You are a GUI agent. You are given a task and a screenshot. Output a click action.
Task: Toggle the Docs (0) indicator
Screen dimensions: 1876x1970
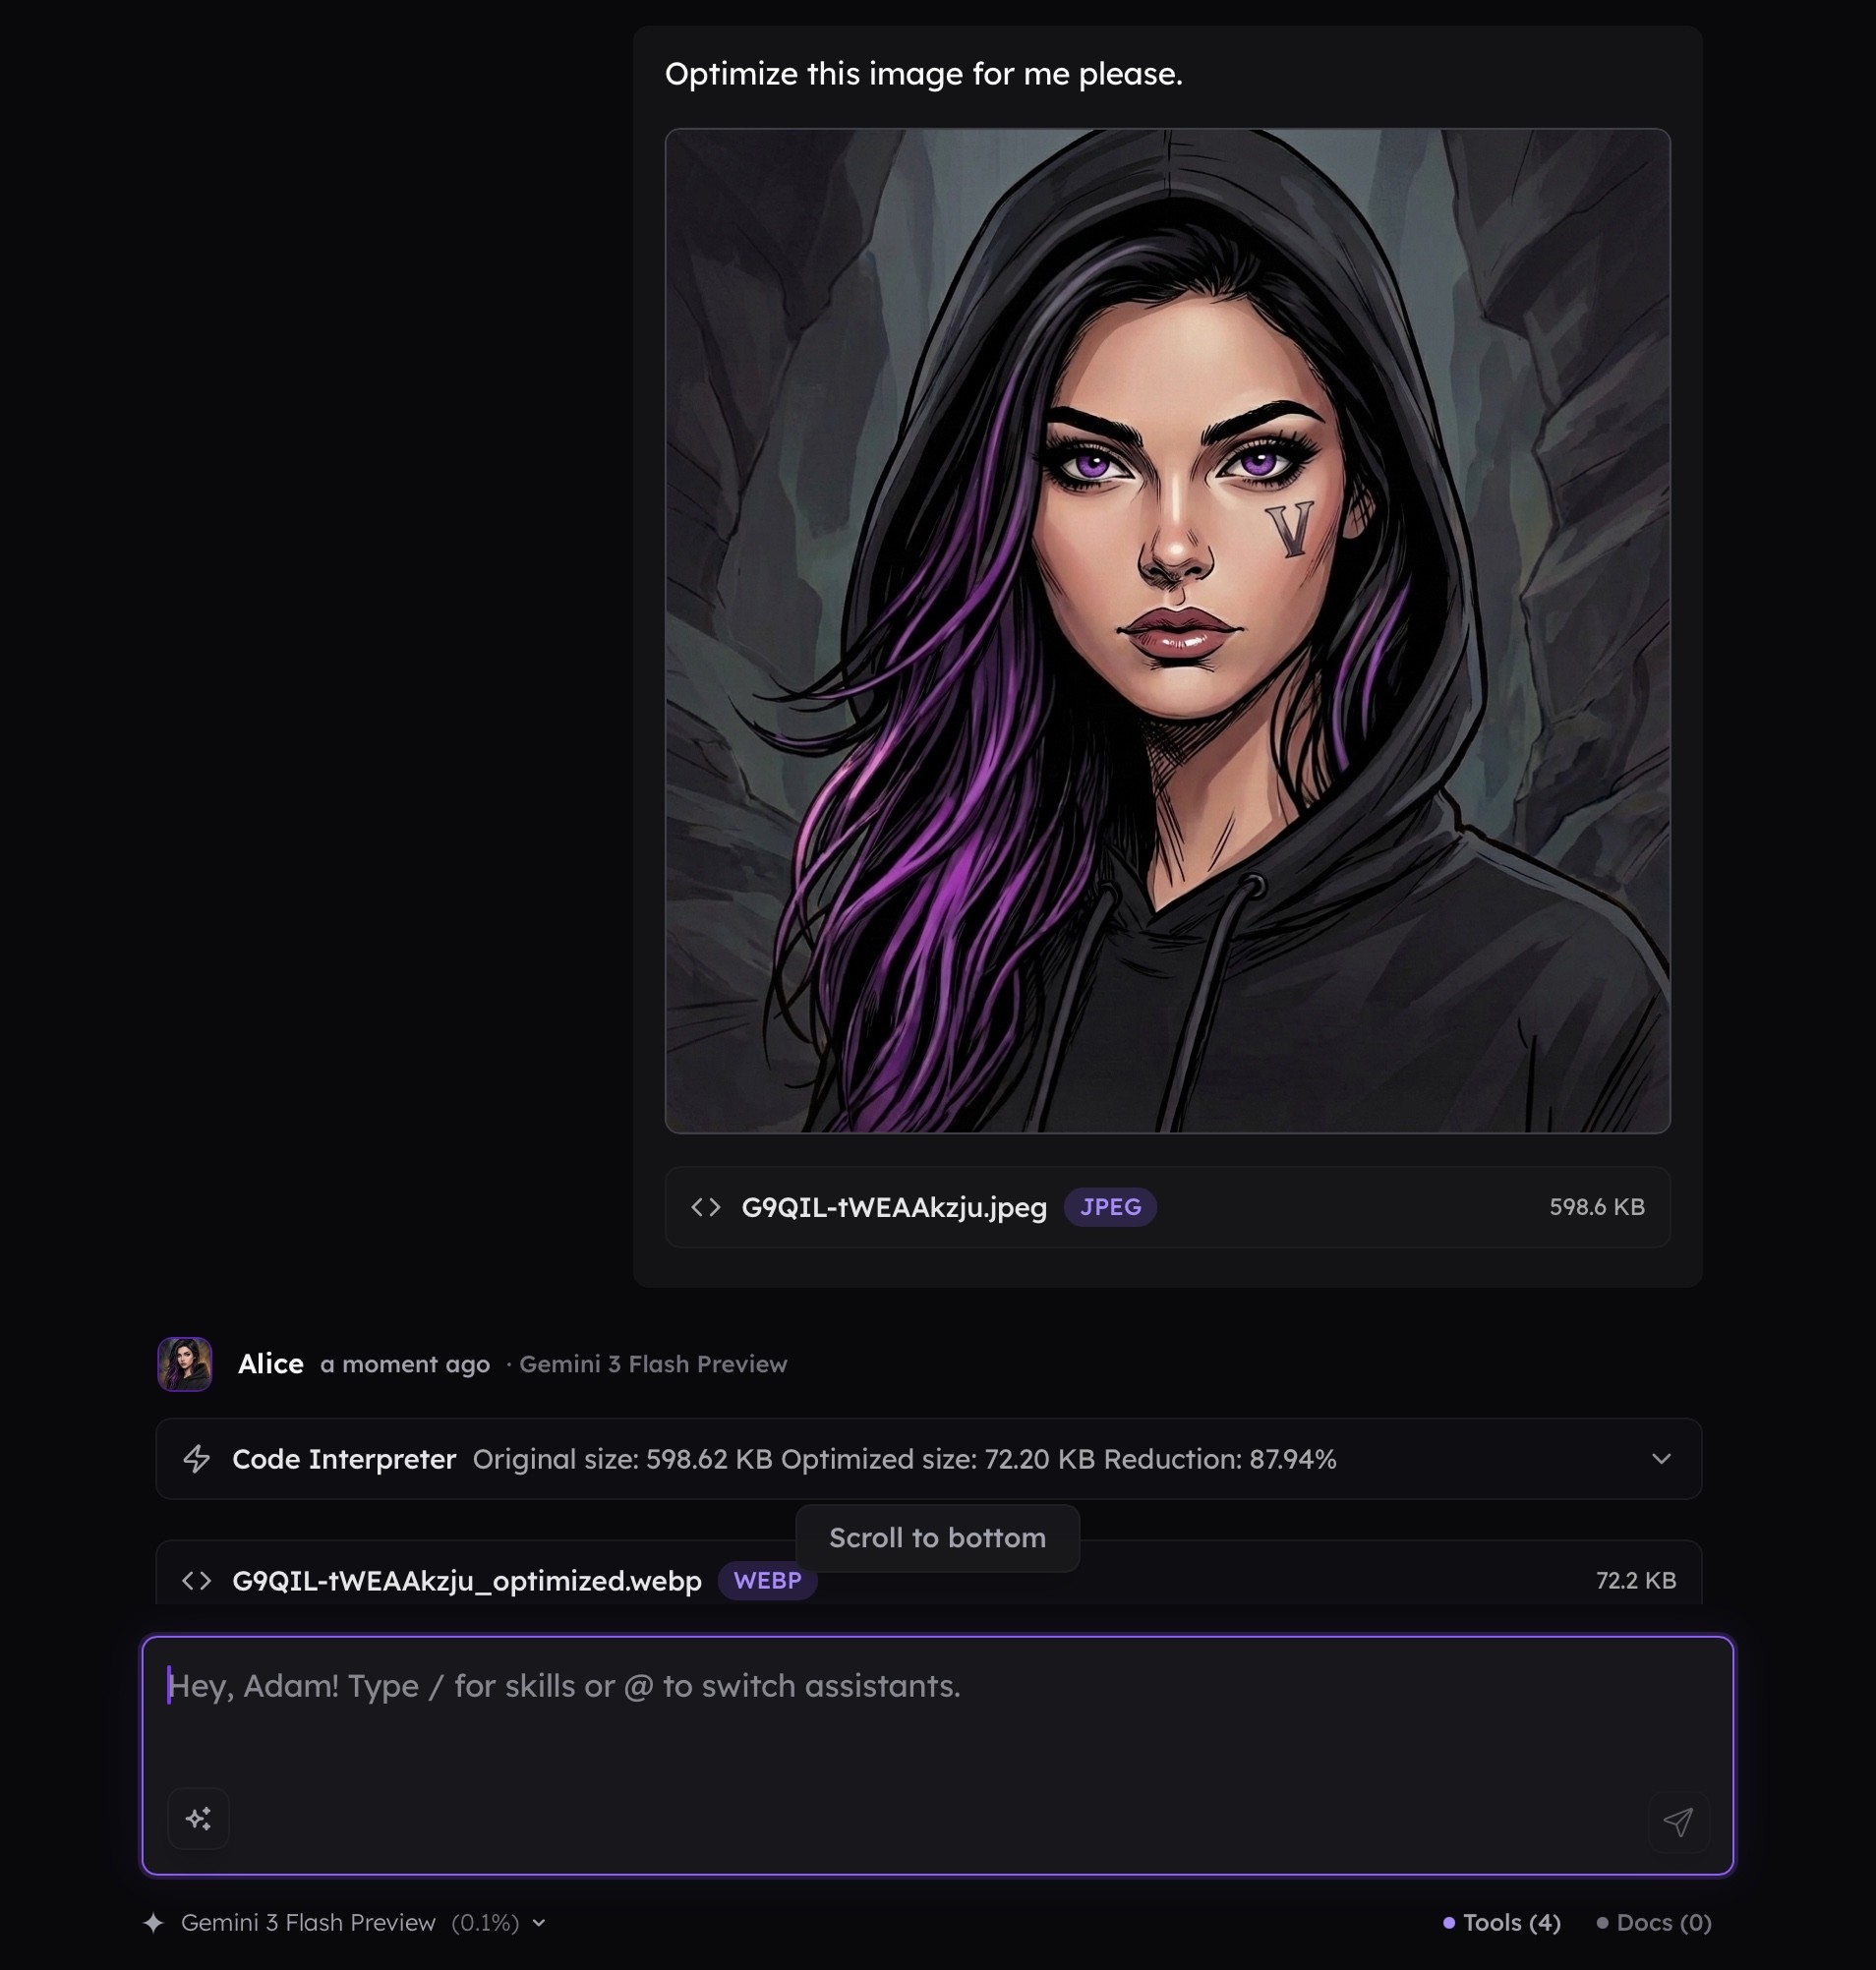1654,1922
